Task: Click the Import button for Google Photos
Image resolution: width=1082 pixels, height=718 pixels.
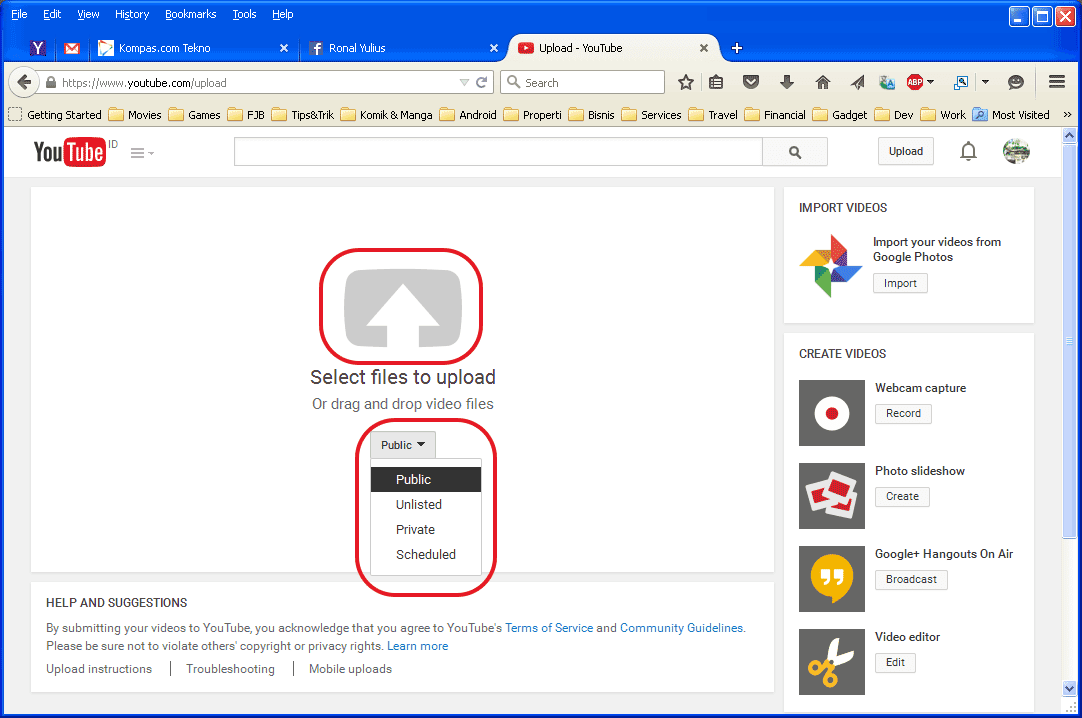Action: pos(900,283)
